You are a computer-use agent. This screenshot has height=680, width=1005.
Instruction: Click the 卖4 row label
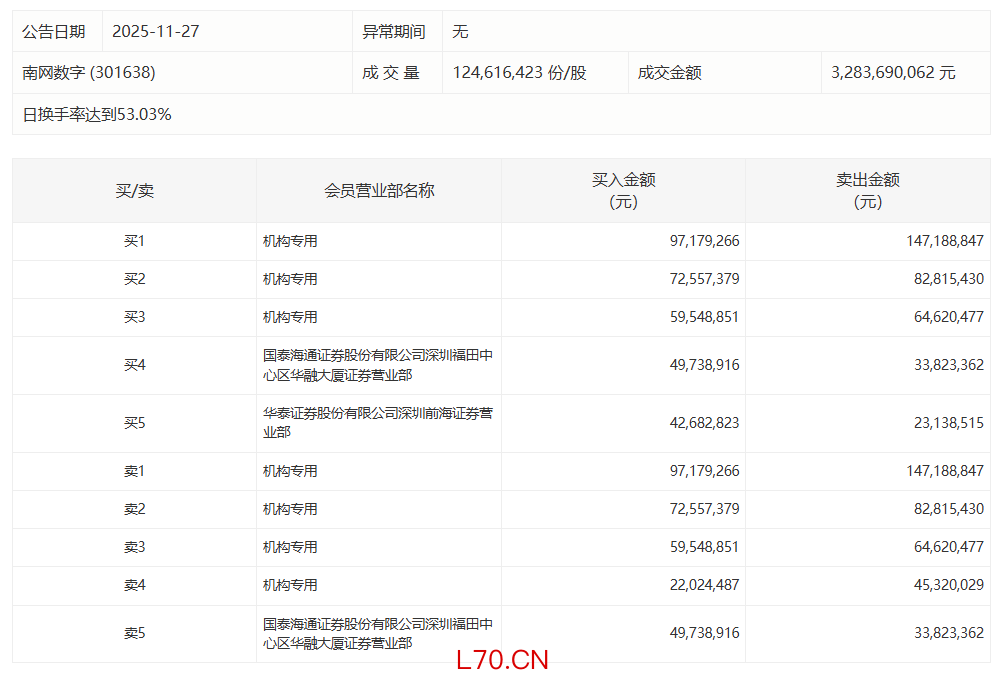134,585
